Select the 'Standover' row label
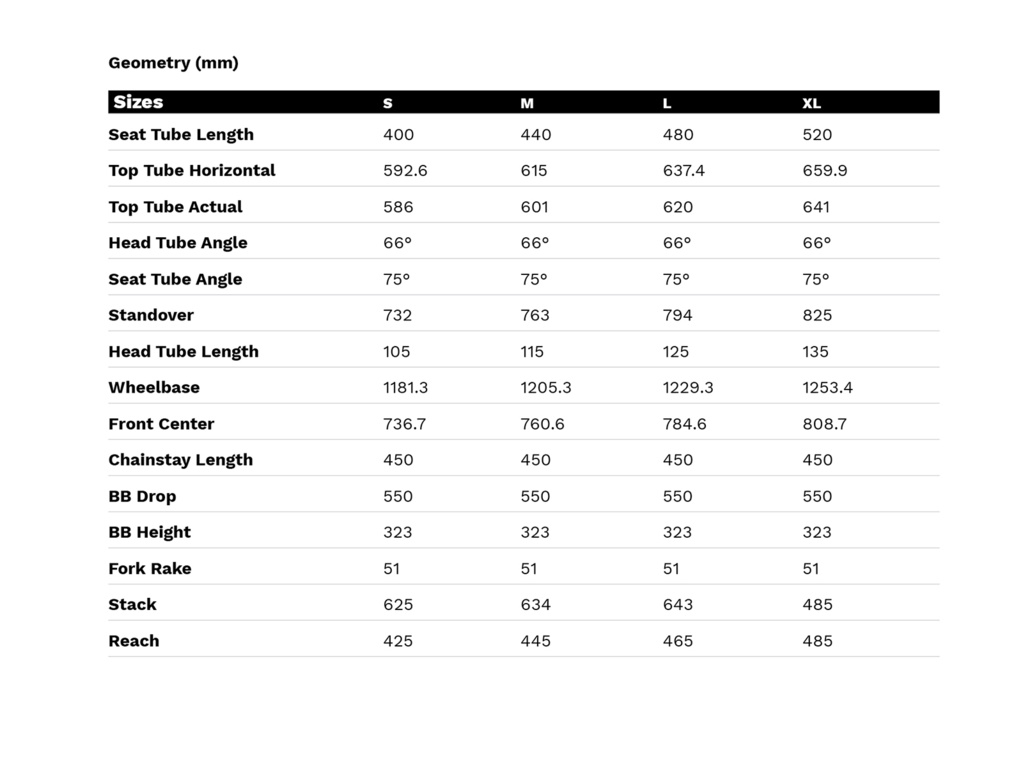Image resolution: width=1024 pixels, height=768 pixels. pos(151,316)
